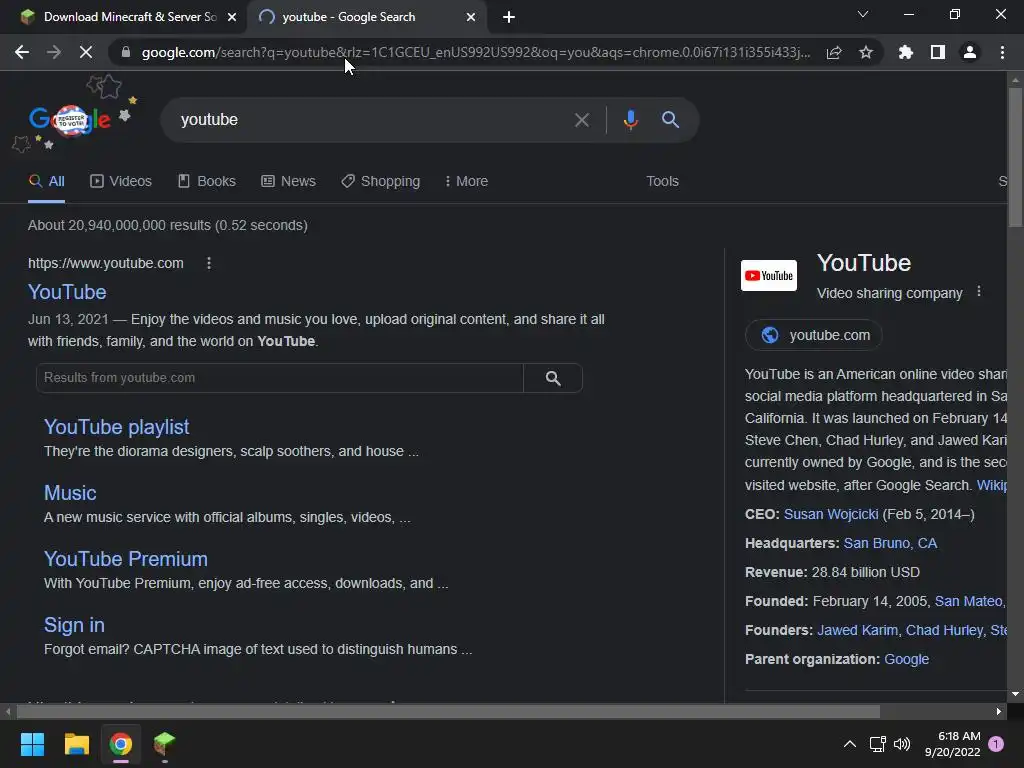Switch to Download Minecraft & Server tab
Screen dimensions: 1024x768
click(x=124, y=17)
